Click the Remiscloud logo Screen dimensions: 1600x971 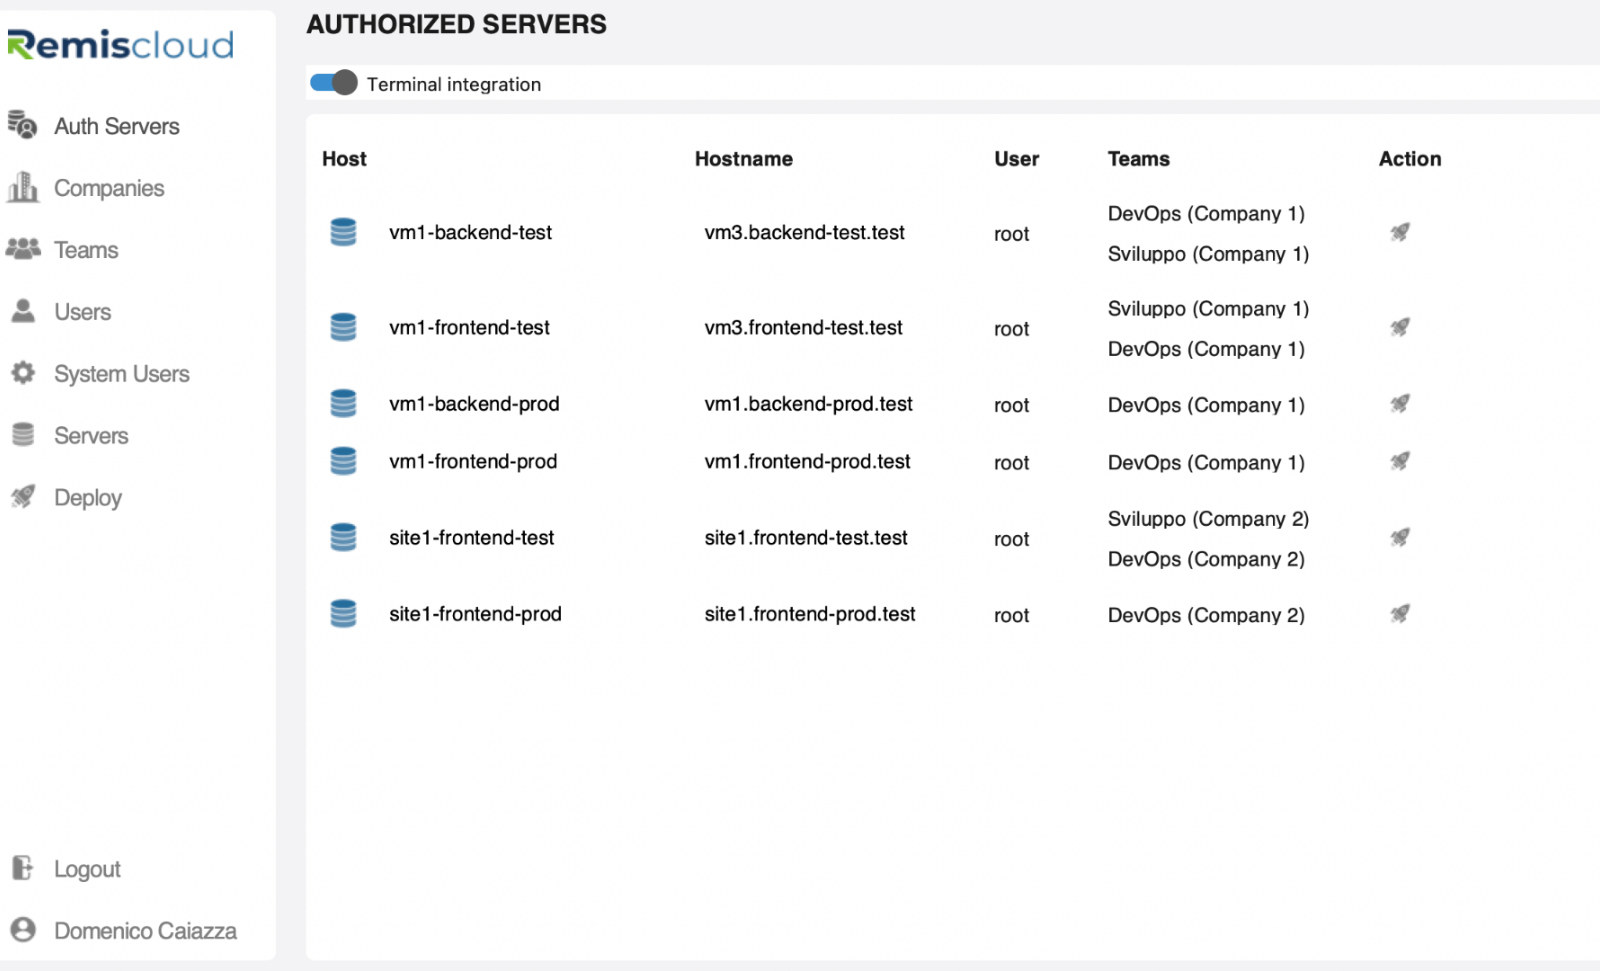click(120, 44)
